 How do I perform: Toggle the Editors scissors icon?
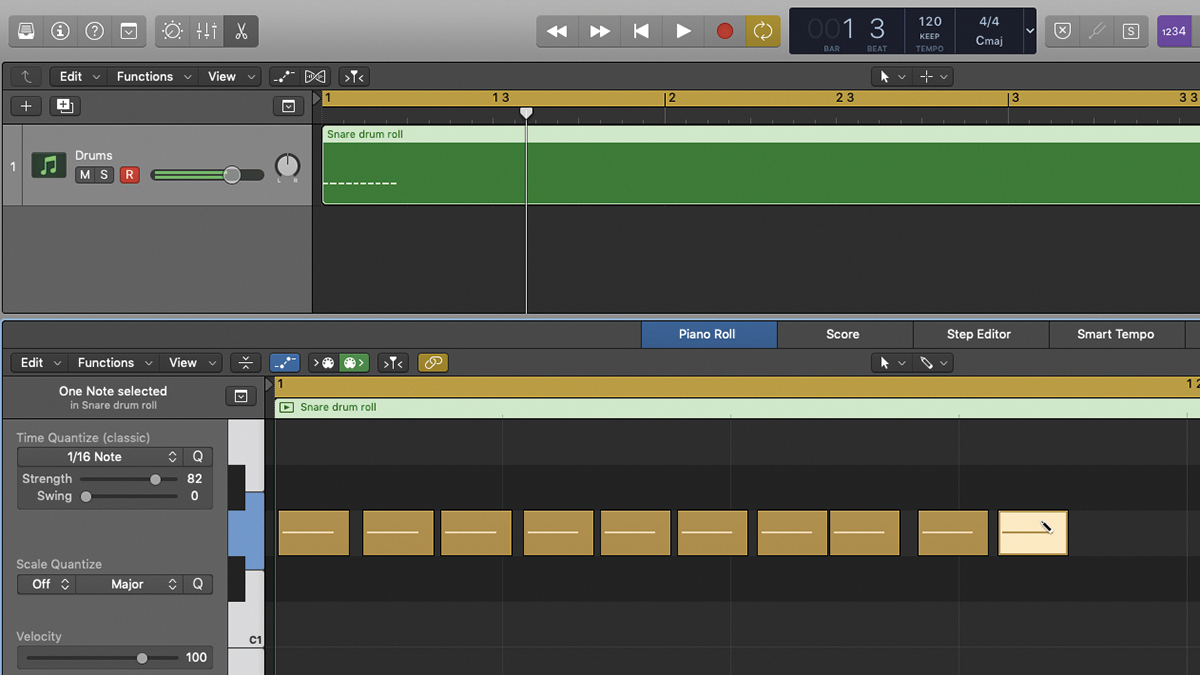[241, 31]
